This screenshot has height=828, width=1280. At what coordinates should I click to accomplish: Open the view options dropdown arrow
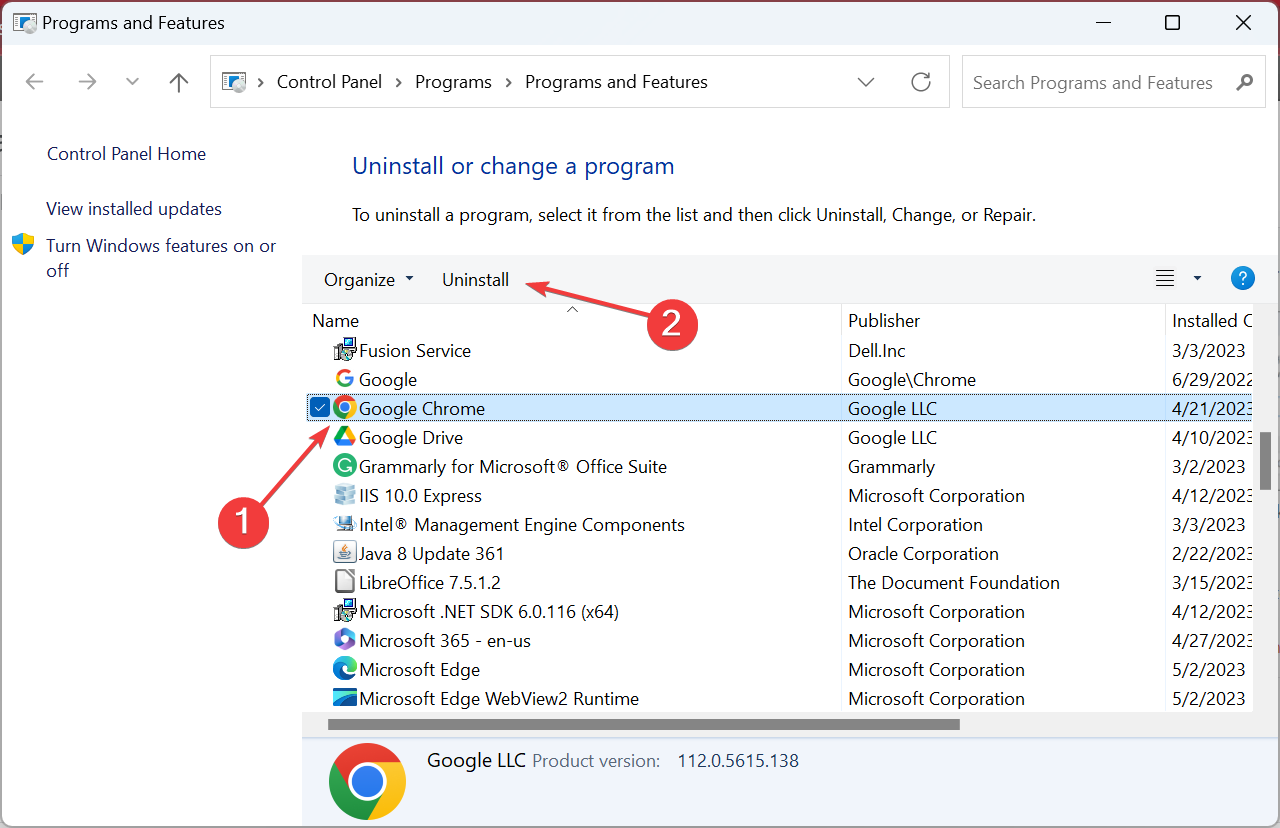(1197, 278)
